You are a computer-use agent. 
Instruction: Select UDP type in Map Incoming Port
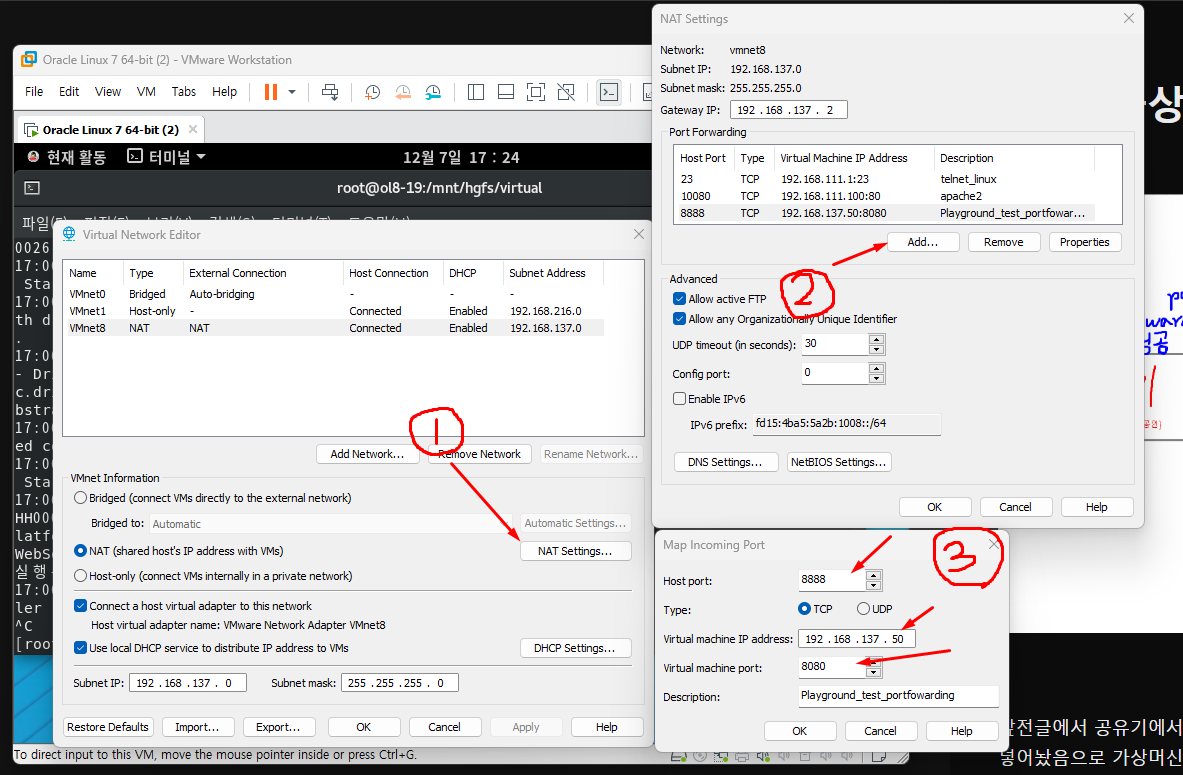863,609
